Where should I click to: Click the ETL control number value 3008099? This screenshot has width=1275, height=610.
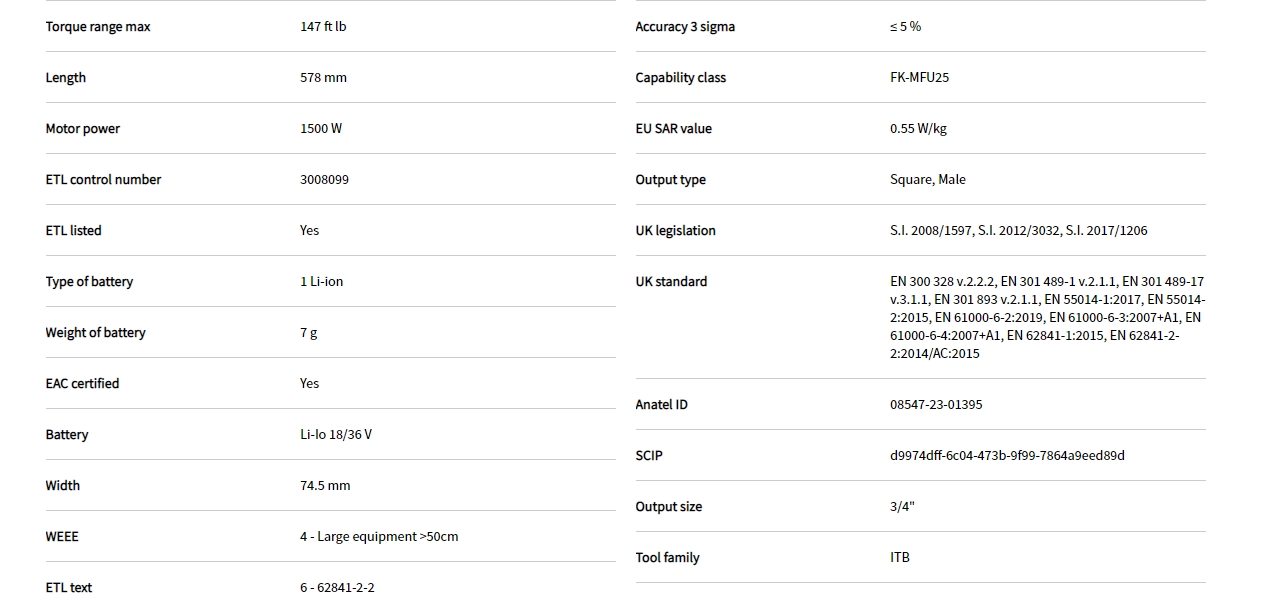coord(324,180)
